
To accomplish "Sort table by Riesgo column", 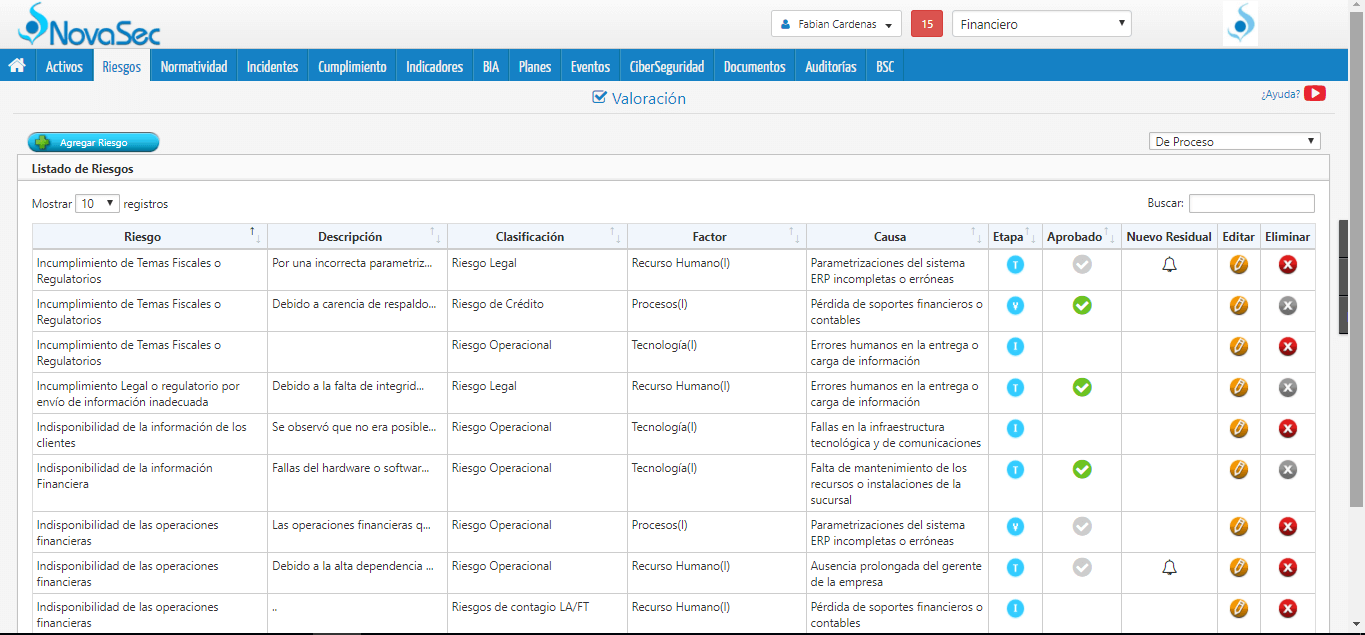I will [150, 237].
